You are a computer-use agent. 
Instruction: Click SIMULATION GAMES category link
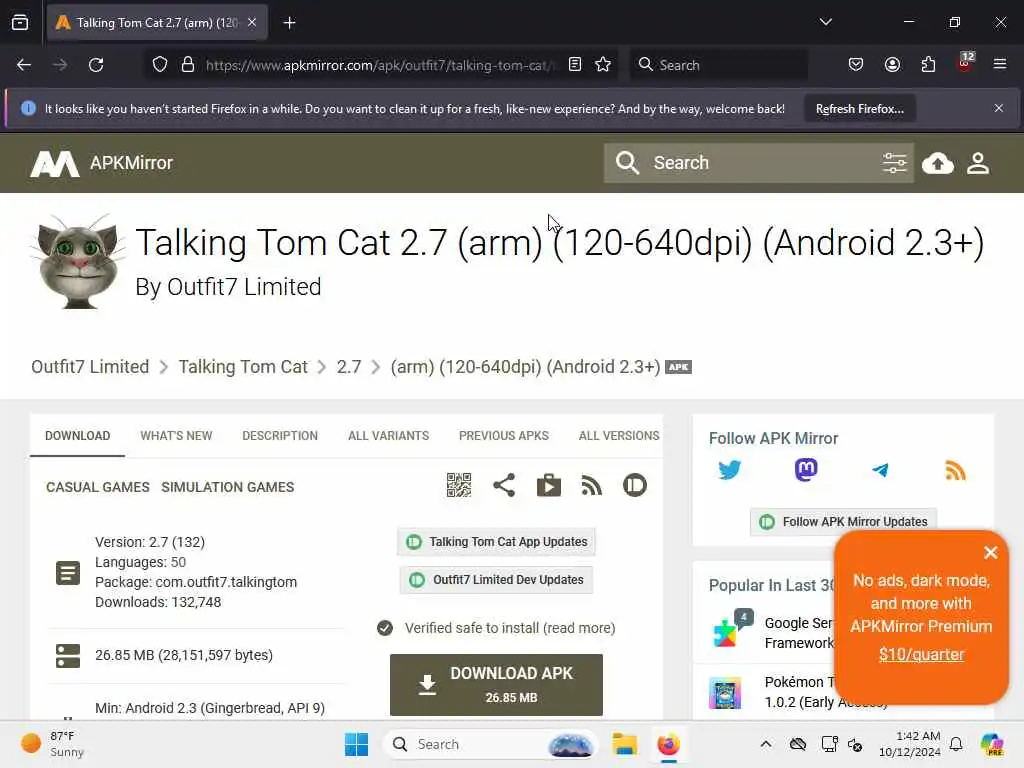pos(228,487)
